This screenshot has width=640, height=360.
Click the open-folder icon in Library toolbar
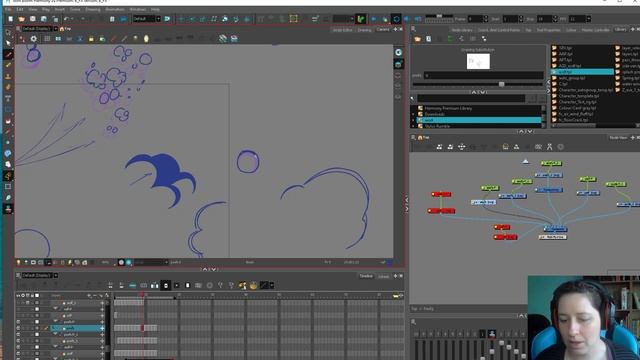click(x=417, y=39)
